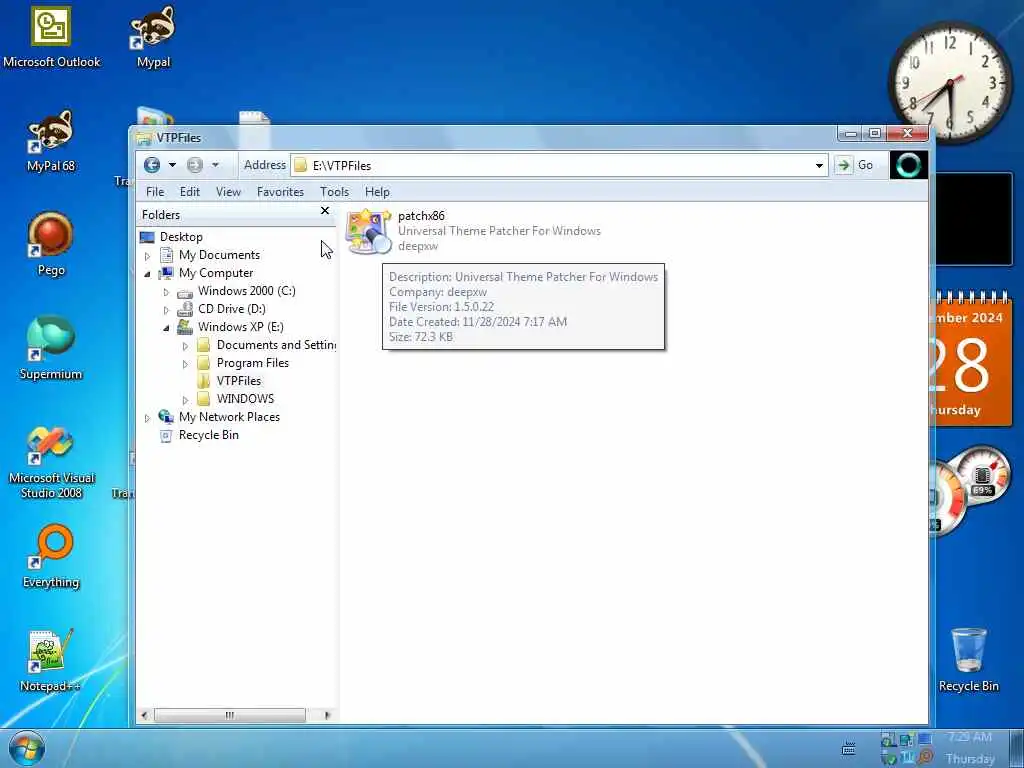Collapse Windows XP (E:) drive node
1024x768 pixels.
166,328
